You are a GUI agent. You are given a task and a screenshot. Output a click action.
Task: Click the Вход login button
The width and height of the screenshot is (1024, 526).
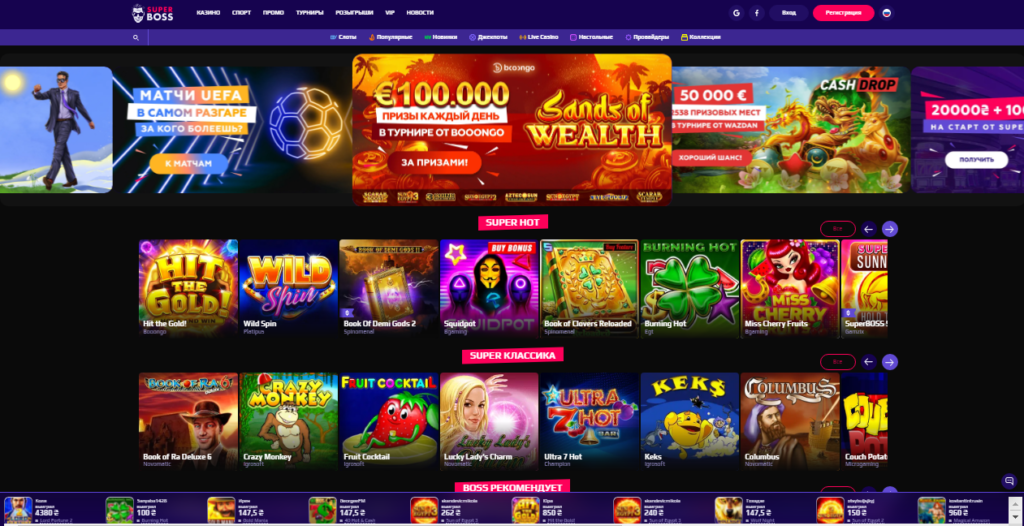point(789,13)
